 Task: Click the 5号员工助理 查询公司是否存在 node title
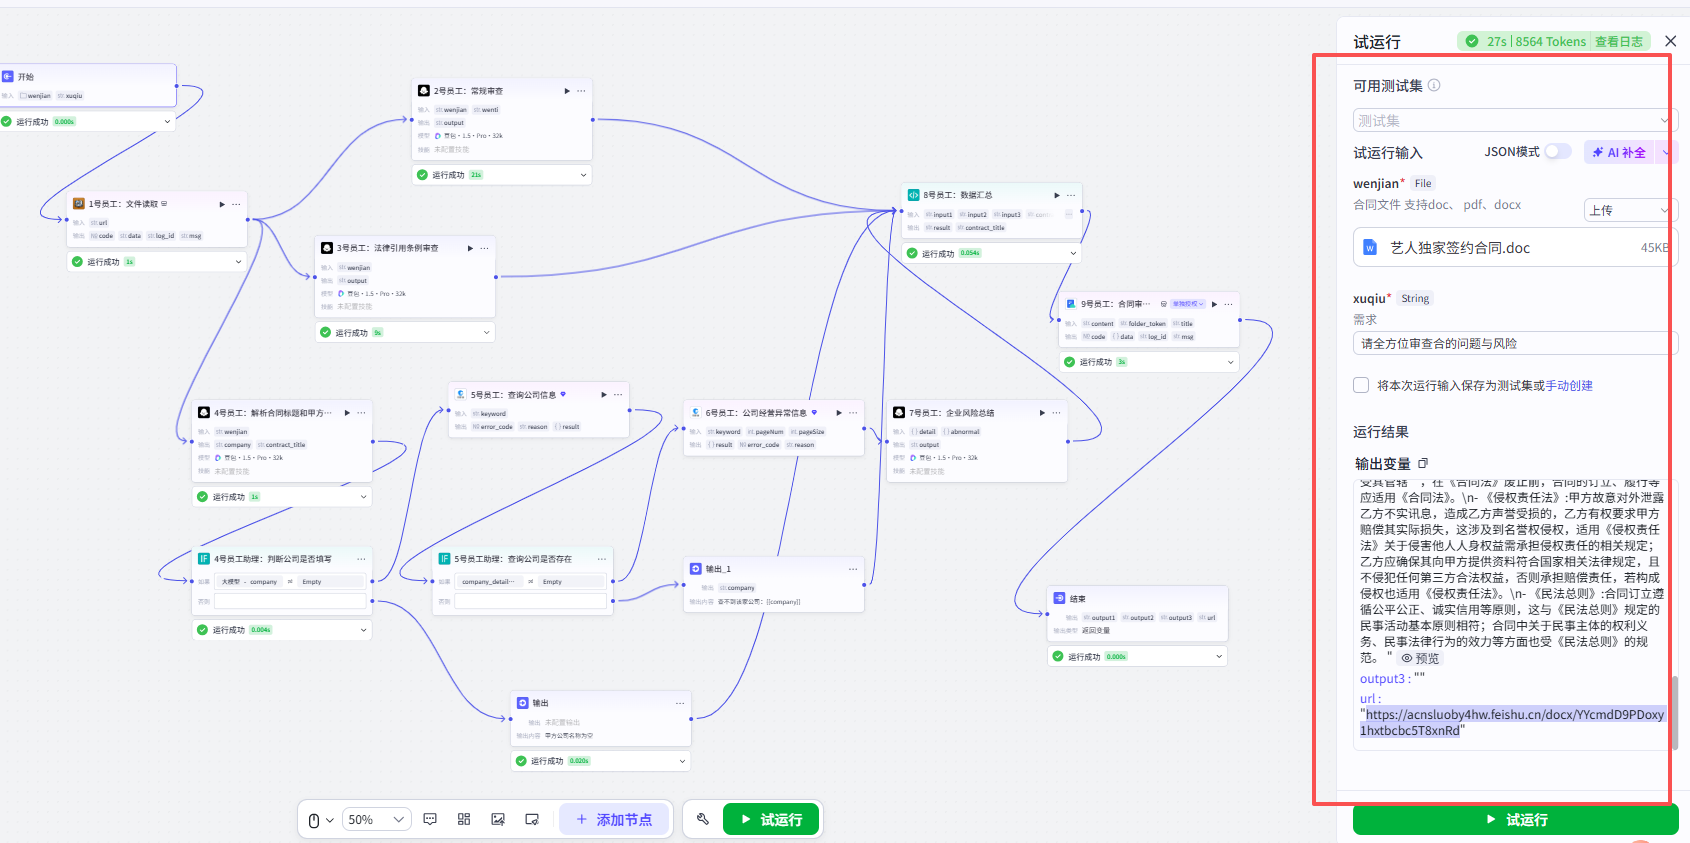click(513, 559)
